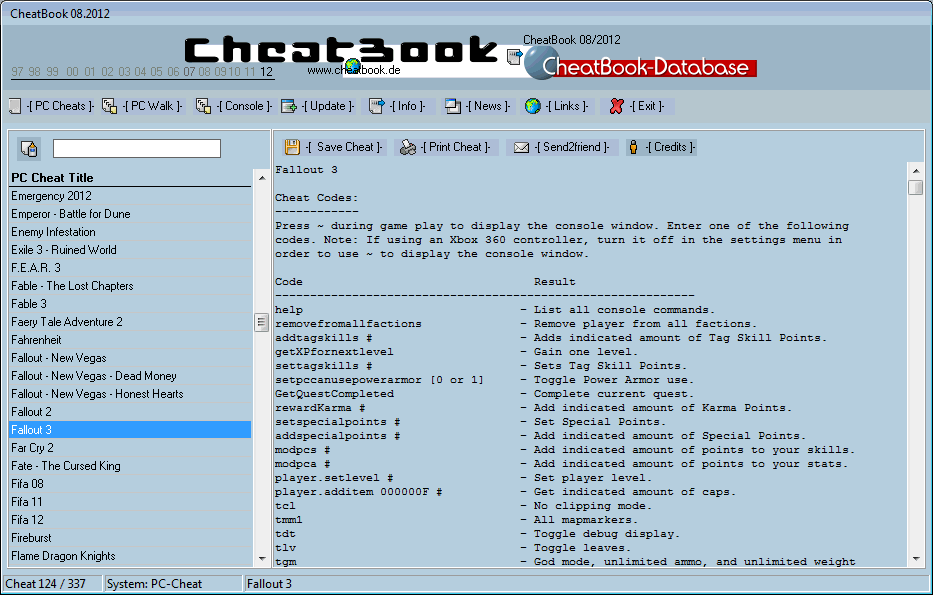Viewport: 933px width, 595px height.
Task: Select Far Cry 2 in the list
Action: click(130, 448)
